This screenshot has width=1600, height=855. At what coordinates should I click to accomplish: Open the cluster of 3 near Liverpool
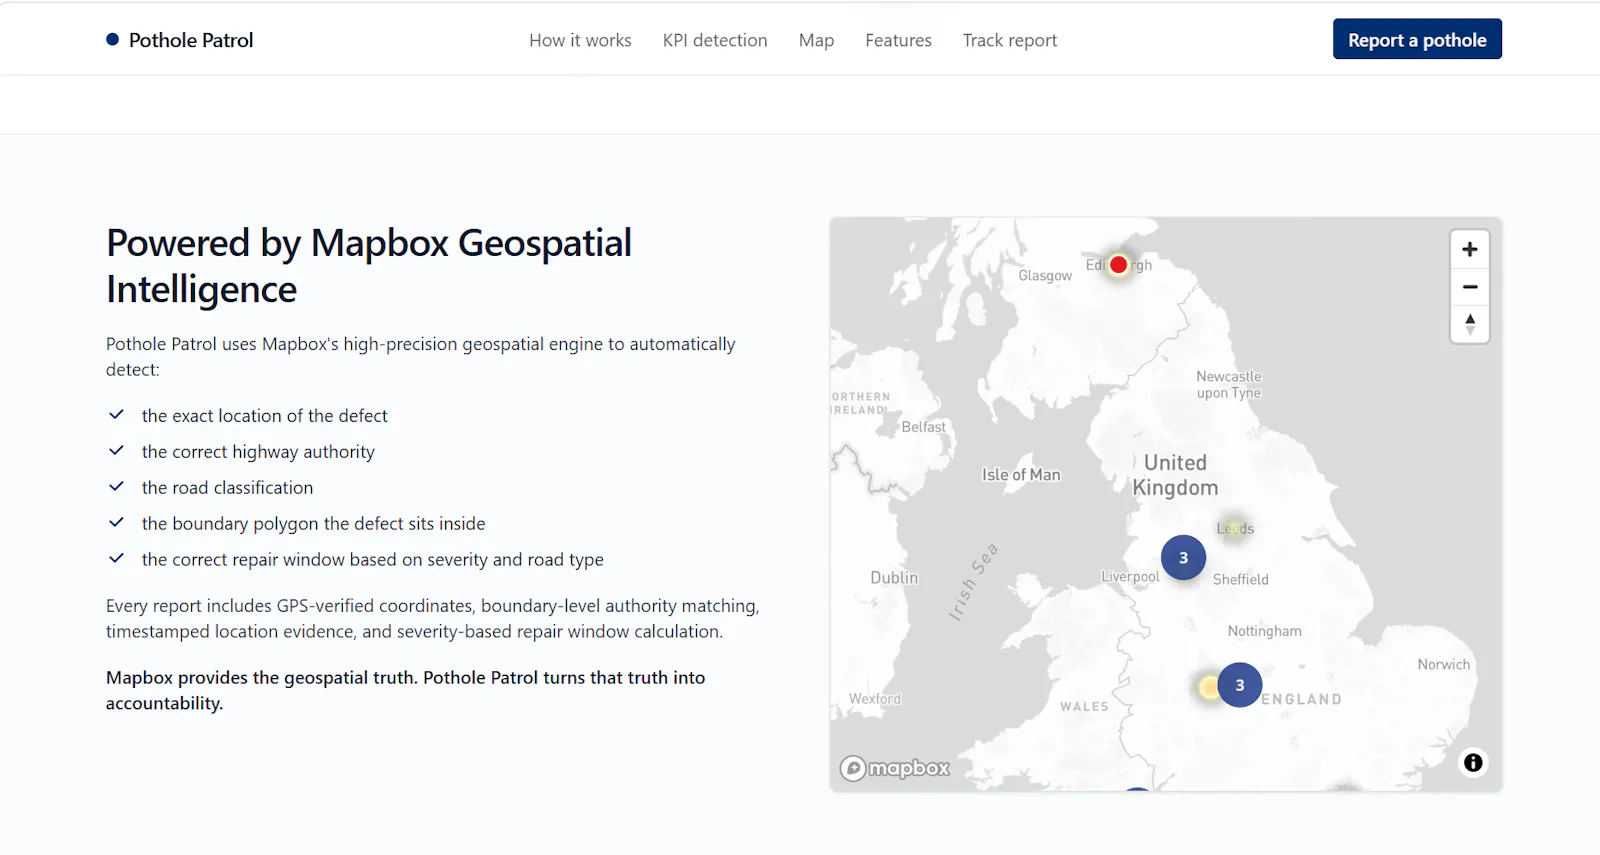[x=1183, y=558]
